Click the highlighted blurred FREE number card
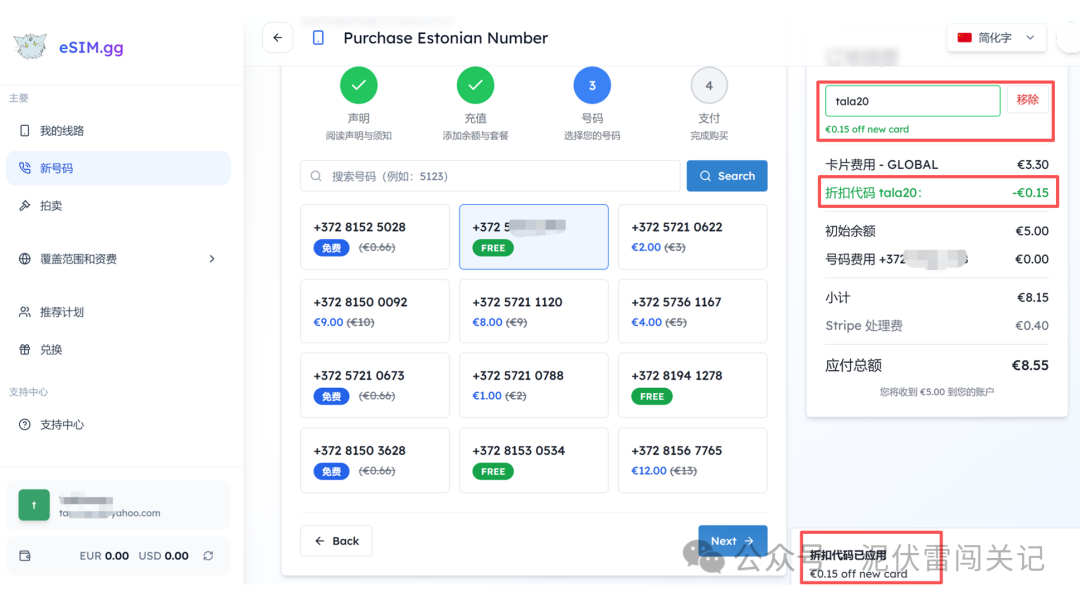 coord(534,236)
